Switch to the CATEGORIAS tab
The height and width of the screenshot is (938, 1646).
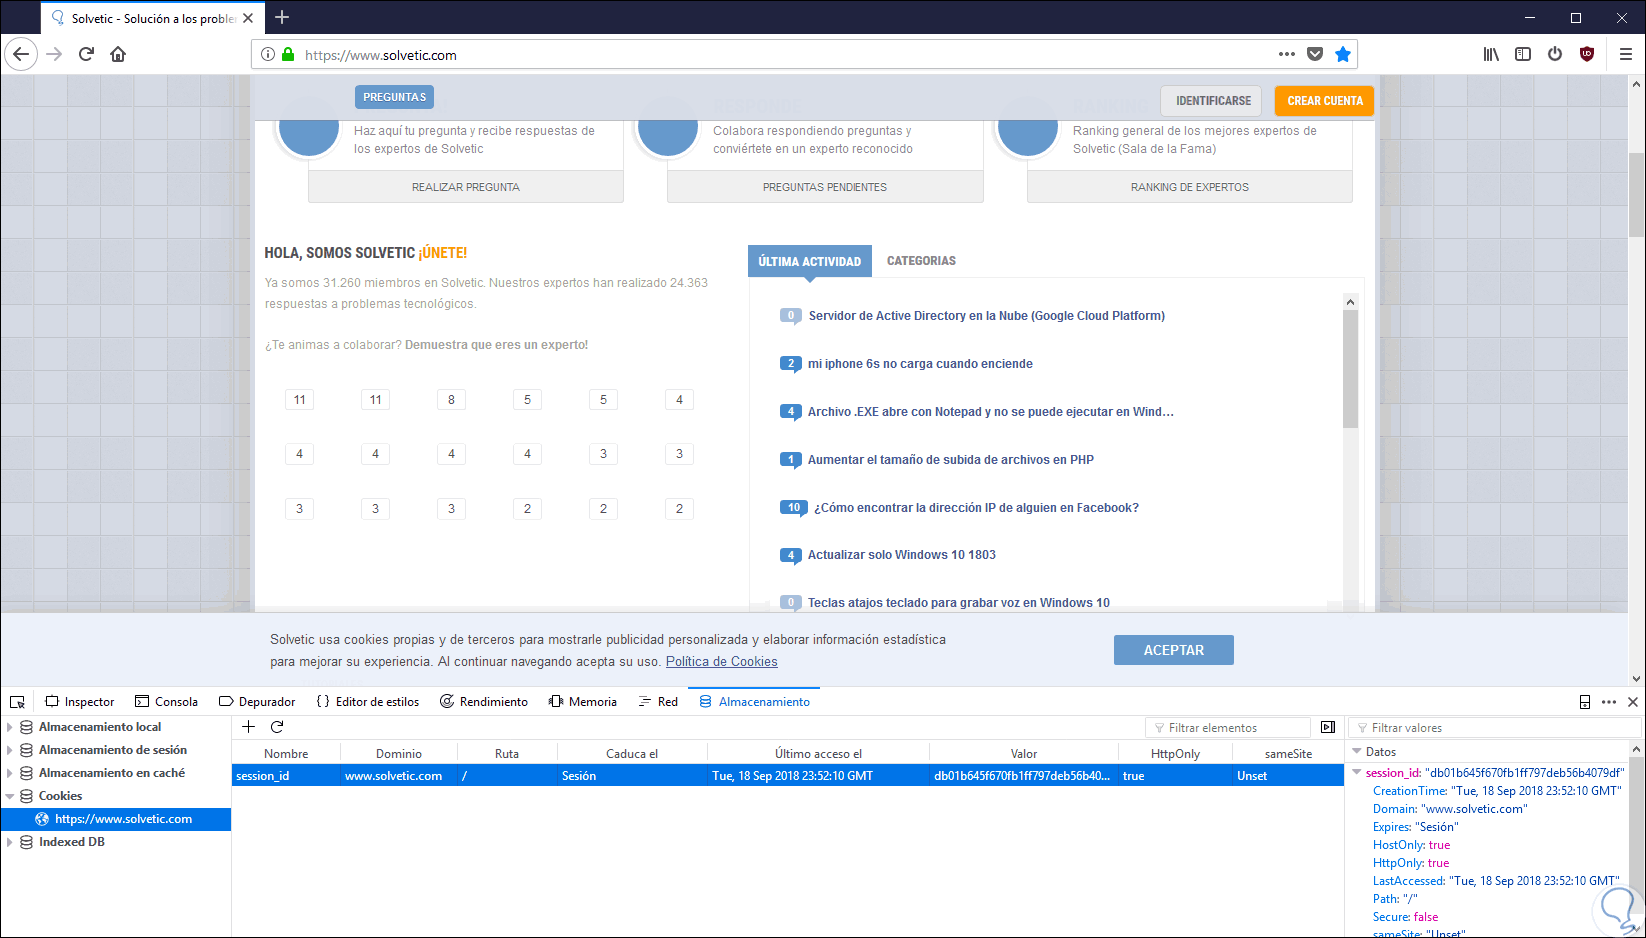pyautogui.click(x=921, y=261)
